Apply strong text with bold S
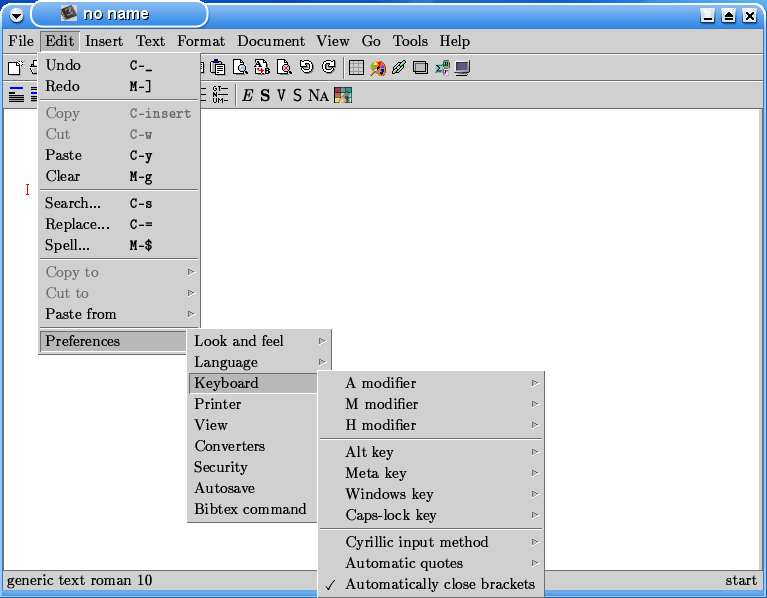The image size is (767, 598). click(265, 95)
